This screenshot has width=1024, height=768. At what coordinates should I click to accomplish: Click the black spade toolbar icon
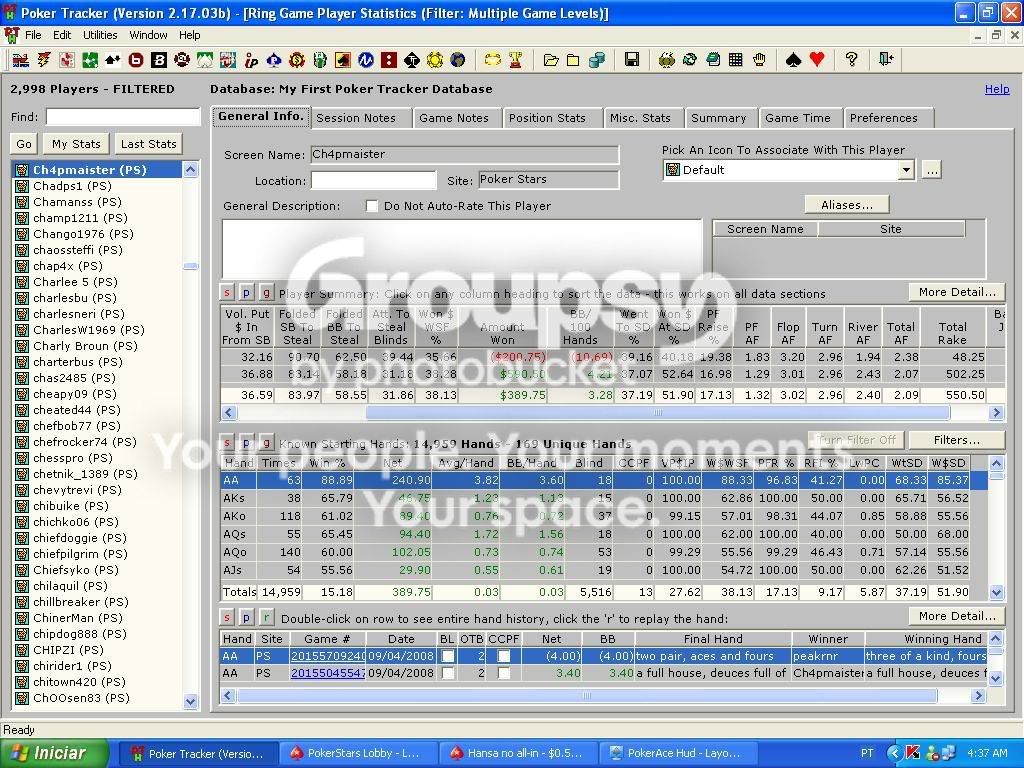pos(793,60)
